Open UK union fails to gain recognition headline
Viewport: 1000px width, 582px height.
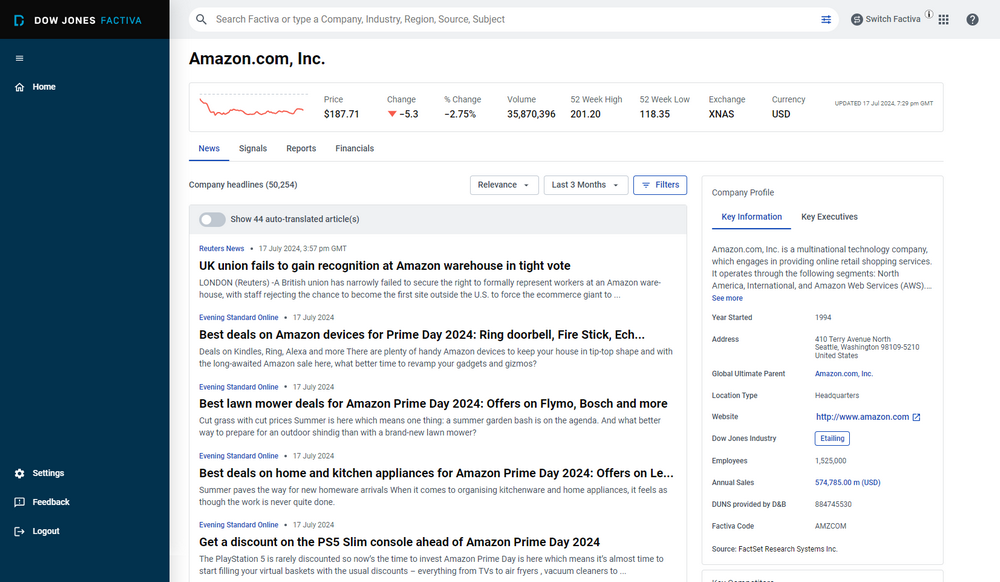click(385, 266)
